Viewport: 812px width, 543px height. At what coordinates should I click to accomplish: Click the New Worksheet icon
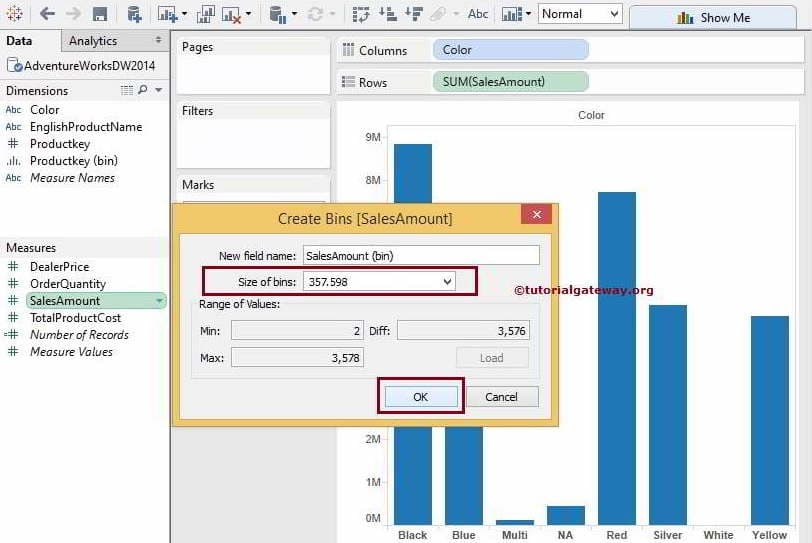(167, 14)
